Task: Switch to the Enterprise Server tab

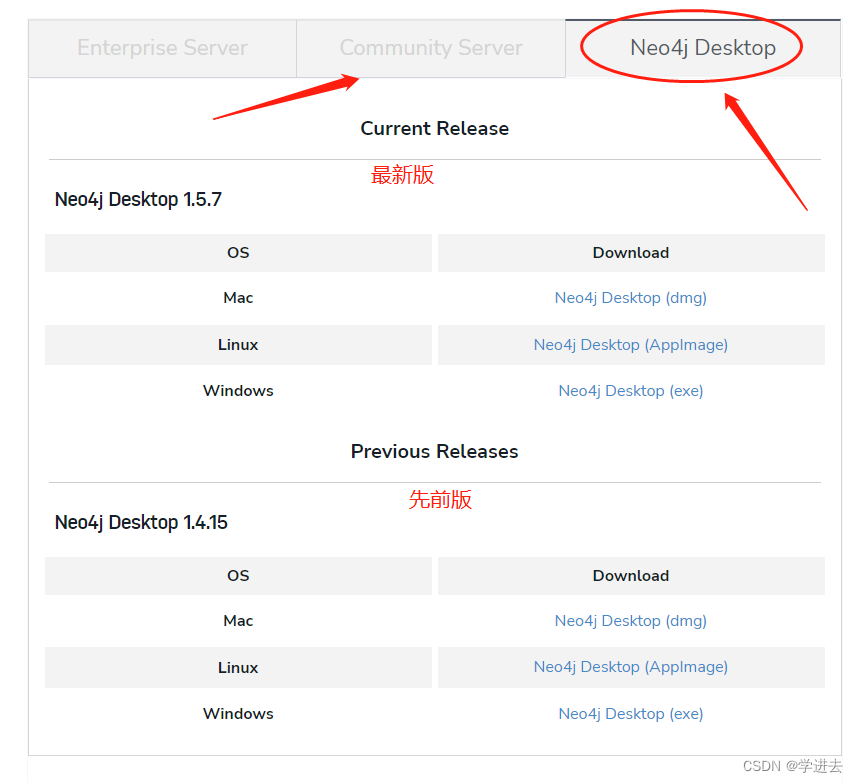Action: [x=162, y=48]
